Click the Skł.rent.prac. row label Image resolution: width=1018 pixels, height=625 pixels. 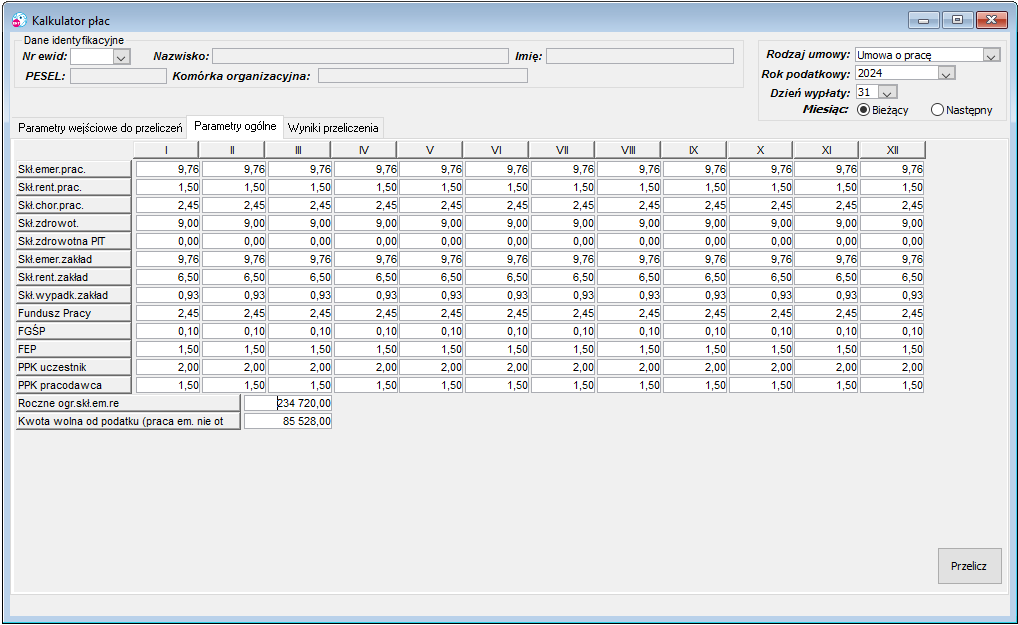[73, 187]
